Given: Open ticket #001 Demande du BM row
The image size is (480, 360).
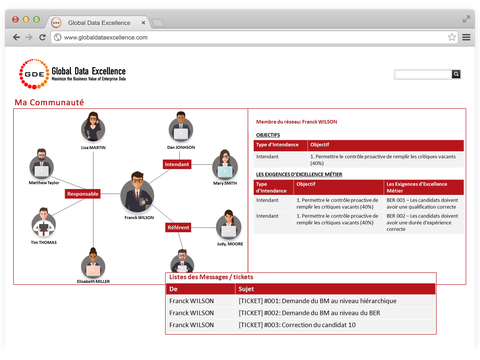Looking at the screenshot, I should [x=301, y=301].
